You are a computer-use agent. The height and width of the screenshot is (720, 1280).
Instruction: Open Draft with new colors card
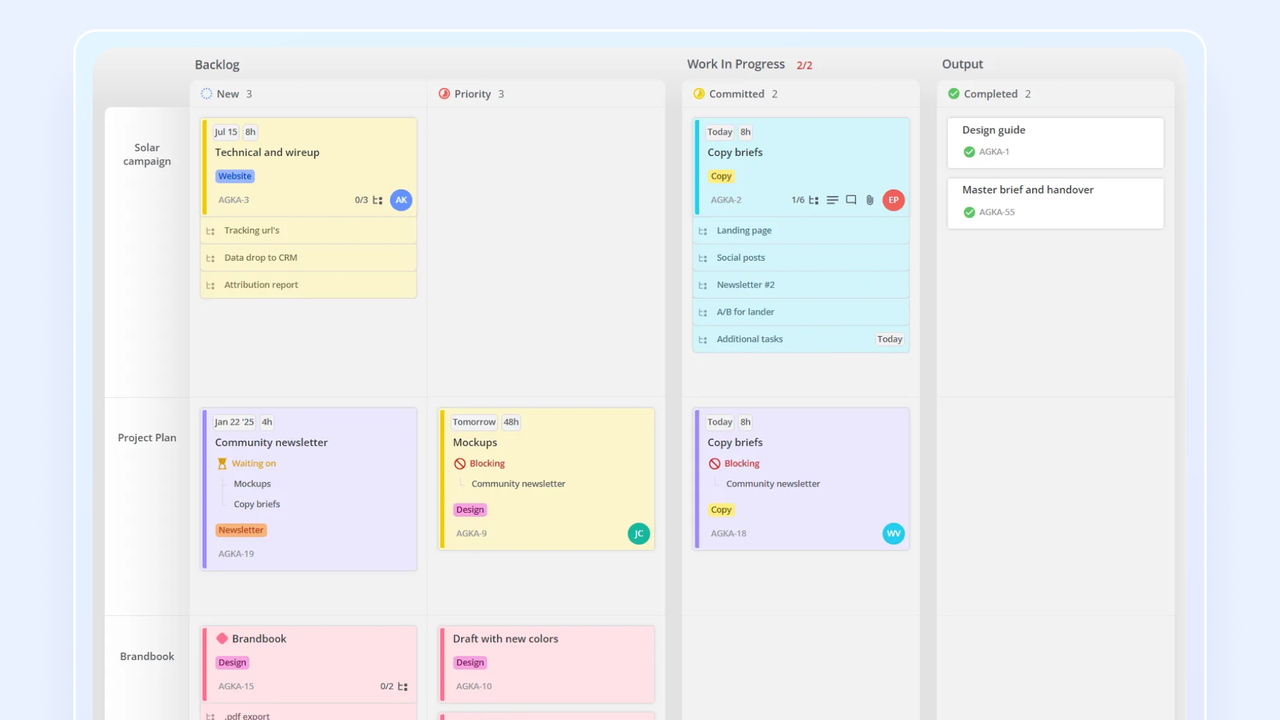coord(547,664)
